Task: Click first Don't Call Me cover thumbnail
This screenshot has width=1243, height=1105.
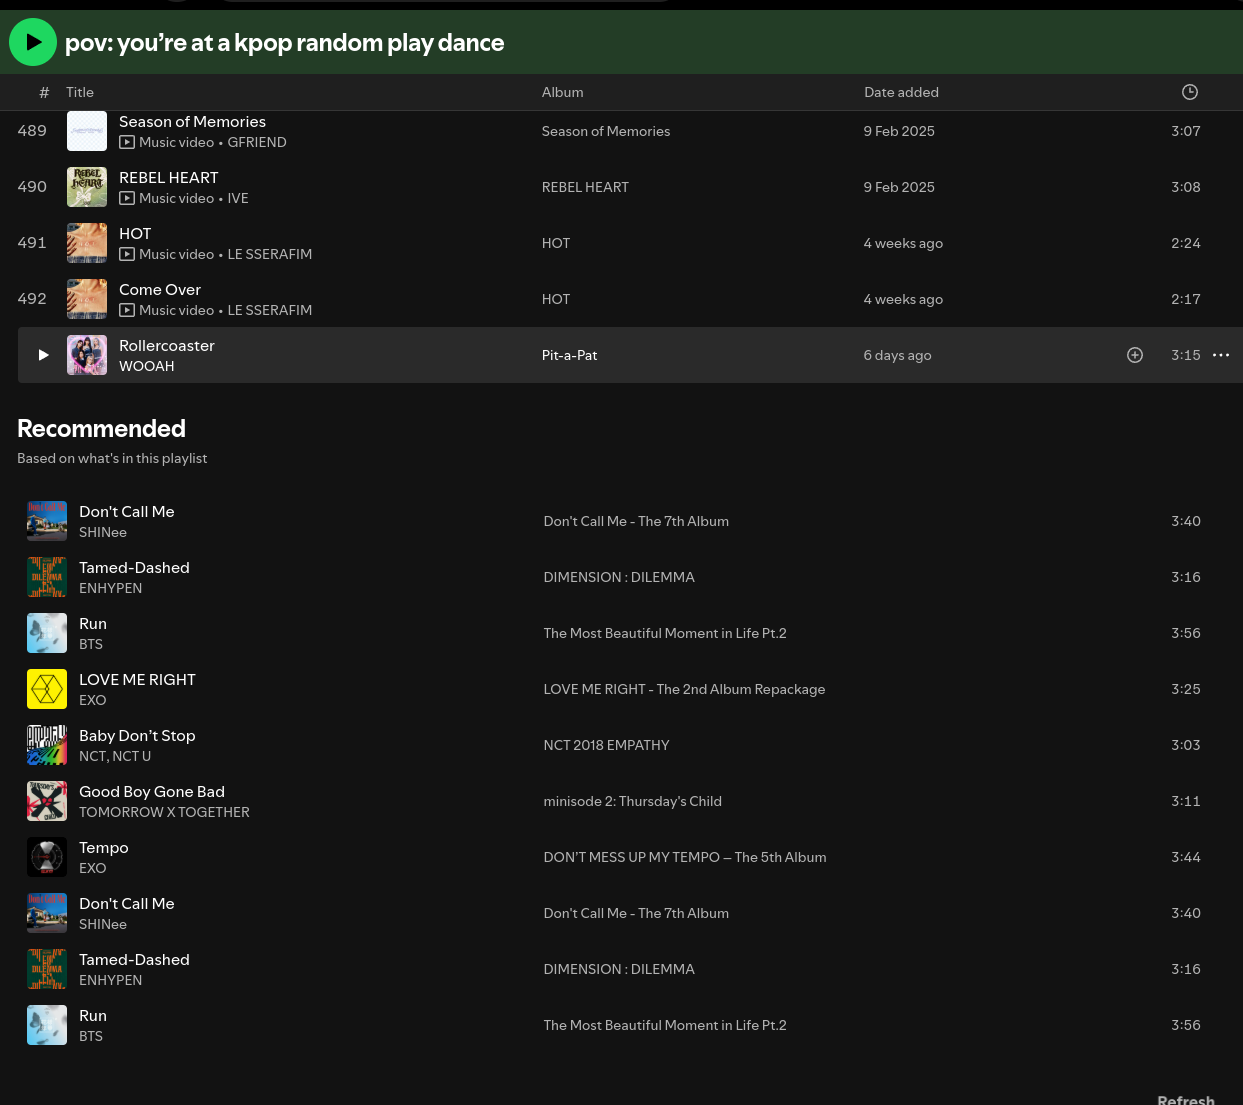Action: click(x=47, y=521)
